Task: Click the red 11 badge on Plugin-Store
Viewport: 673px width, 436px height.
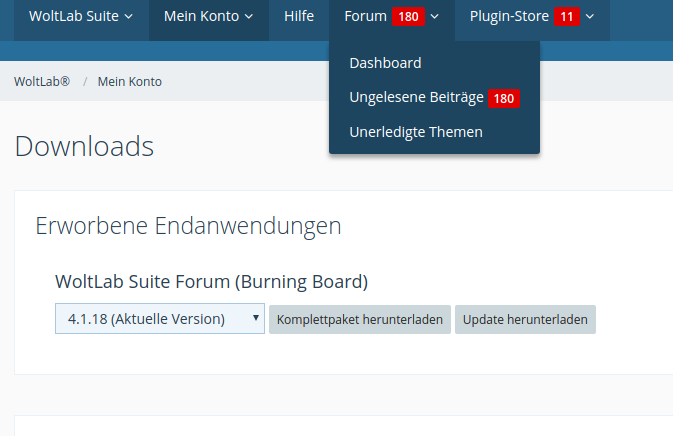Action: 567,17
